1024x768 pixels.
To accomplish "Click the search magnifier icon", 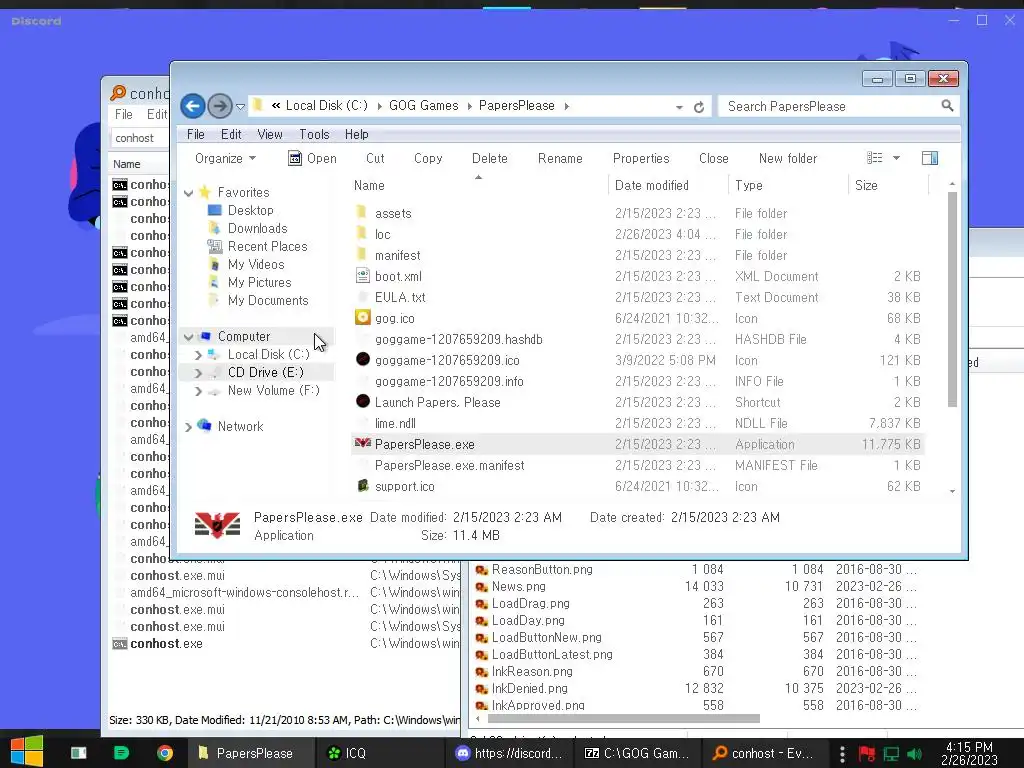I will click(x=948, y=106).
